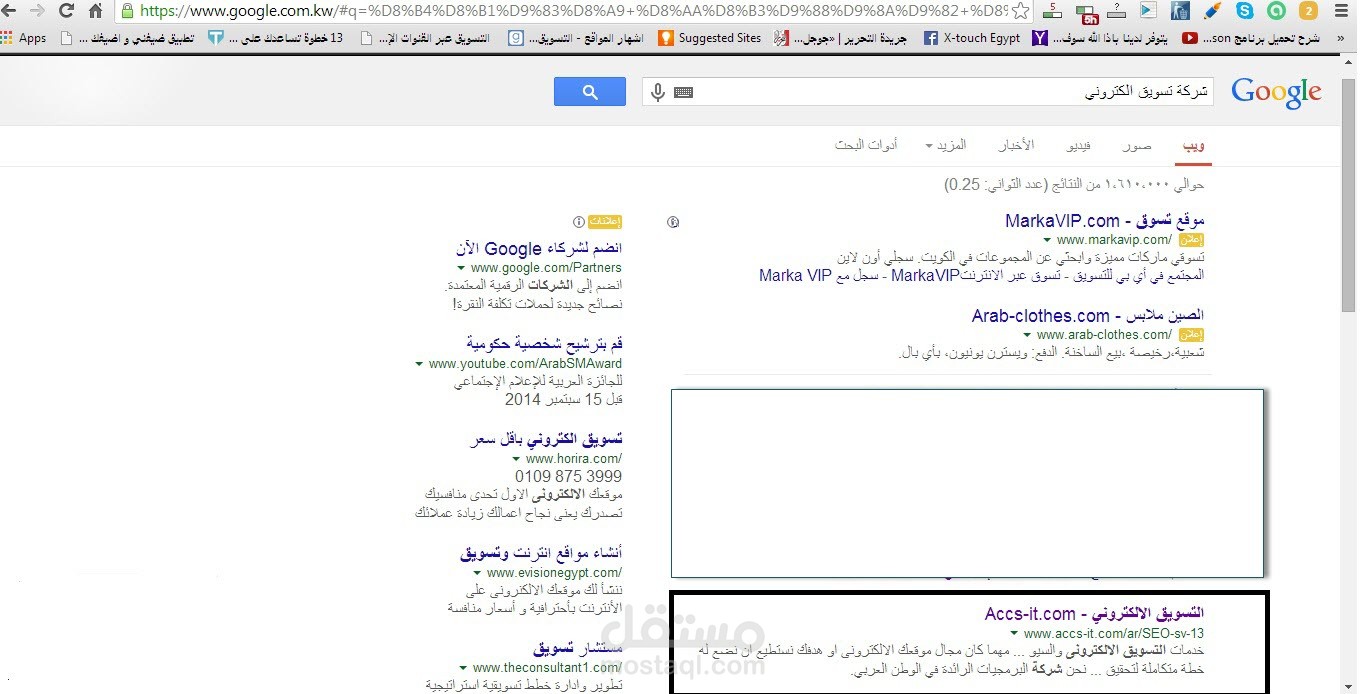Screen dimensions: 1366x694
Task: Select the ويب (Web) search tab
Action: pyautogui.click(x=1194, y=146)
